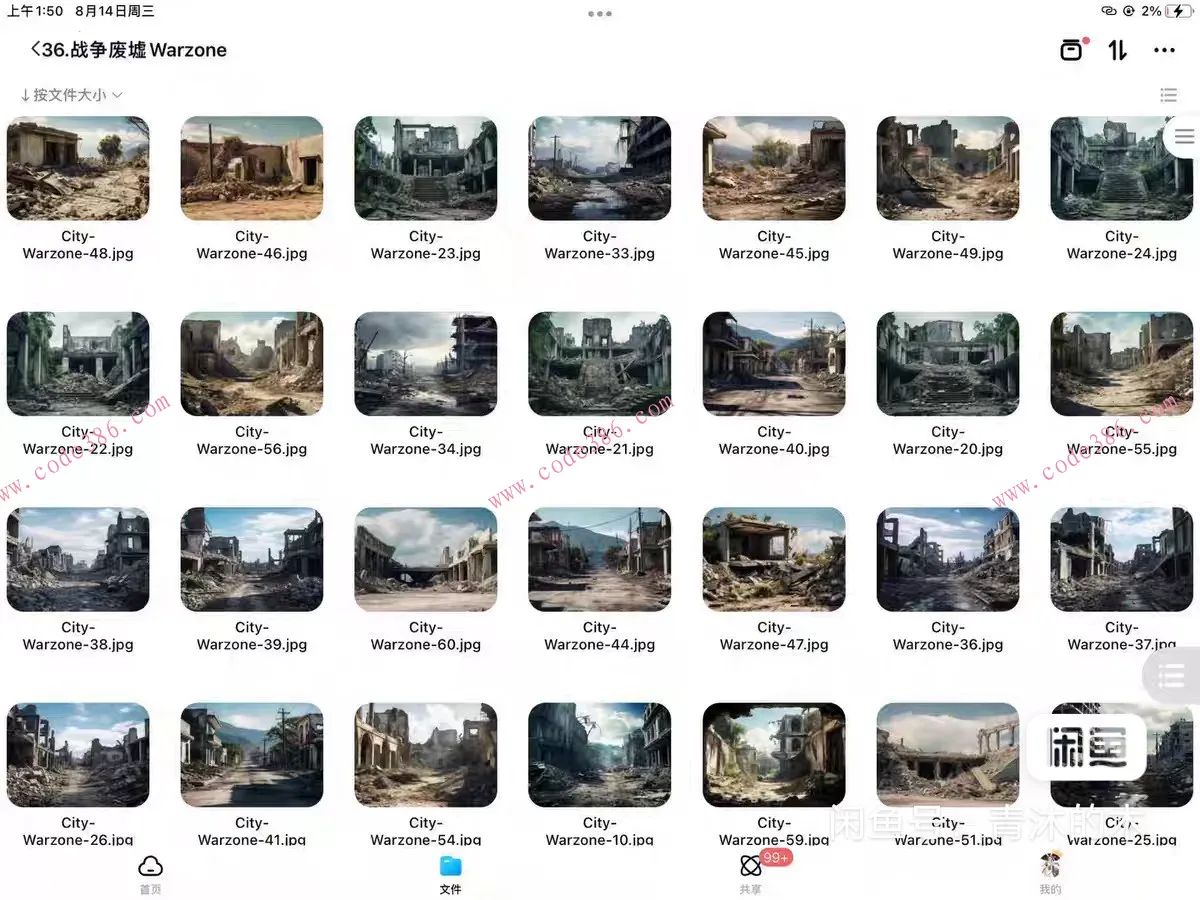Tap the up-down sort arrows icon
Screen dimensions: 1200x900
click(x=1118, y=50)
